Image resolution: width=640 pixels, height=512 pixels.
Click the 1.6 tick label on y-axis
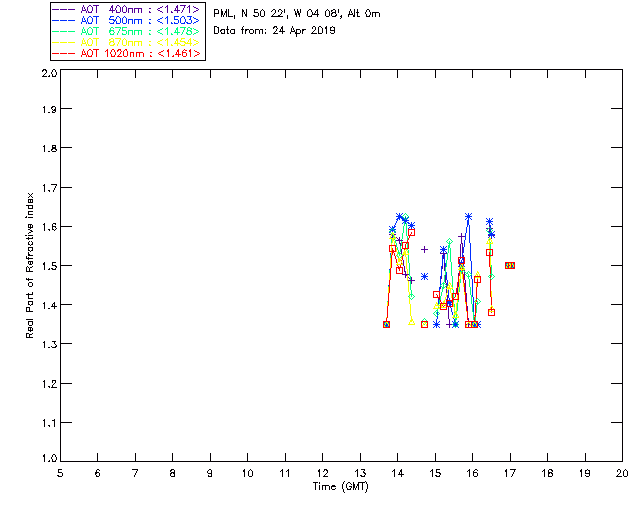click(49, 227)
